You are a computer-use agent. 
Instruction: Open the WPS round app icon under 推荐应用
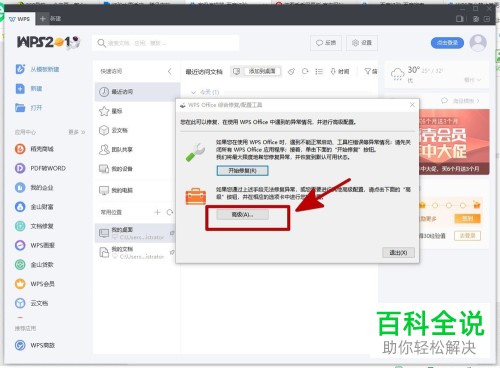pyautogui.click(x=20, y=345)
